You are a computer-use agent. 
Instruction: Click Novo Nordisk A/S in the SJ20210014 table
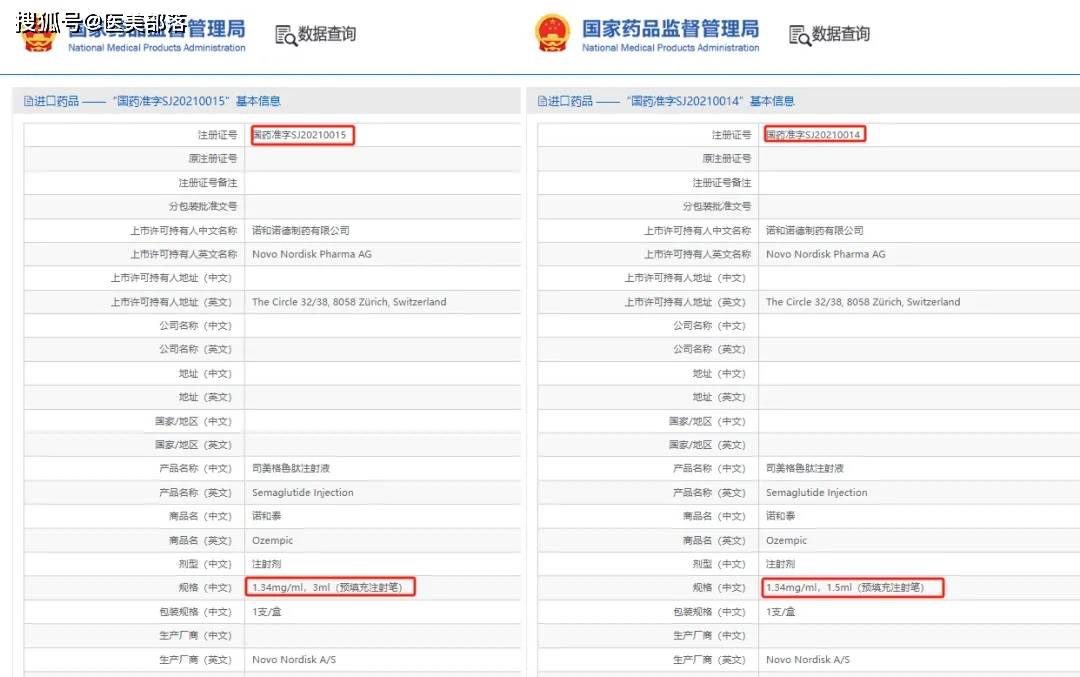tap(808, 660)
